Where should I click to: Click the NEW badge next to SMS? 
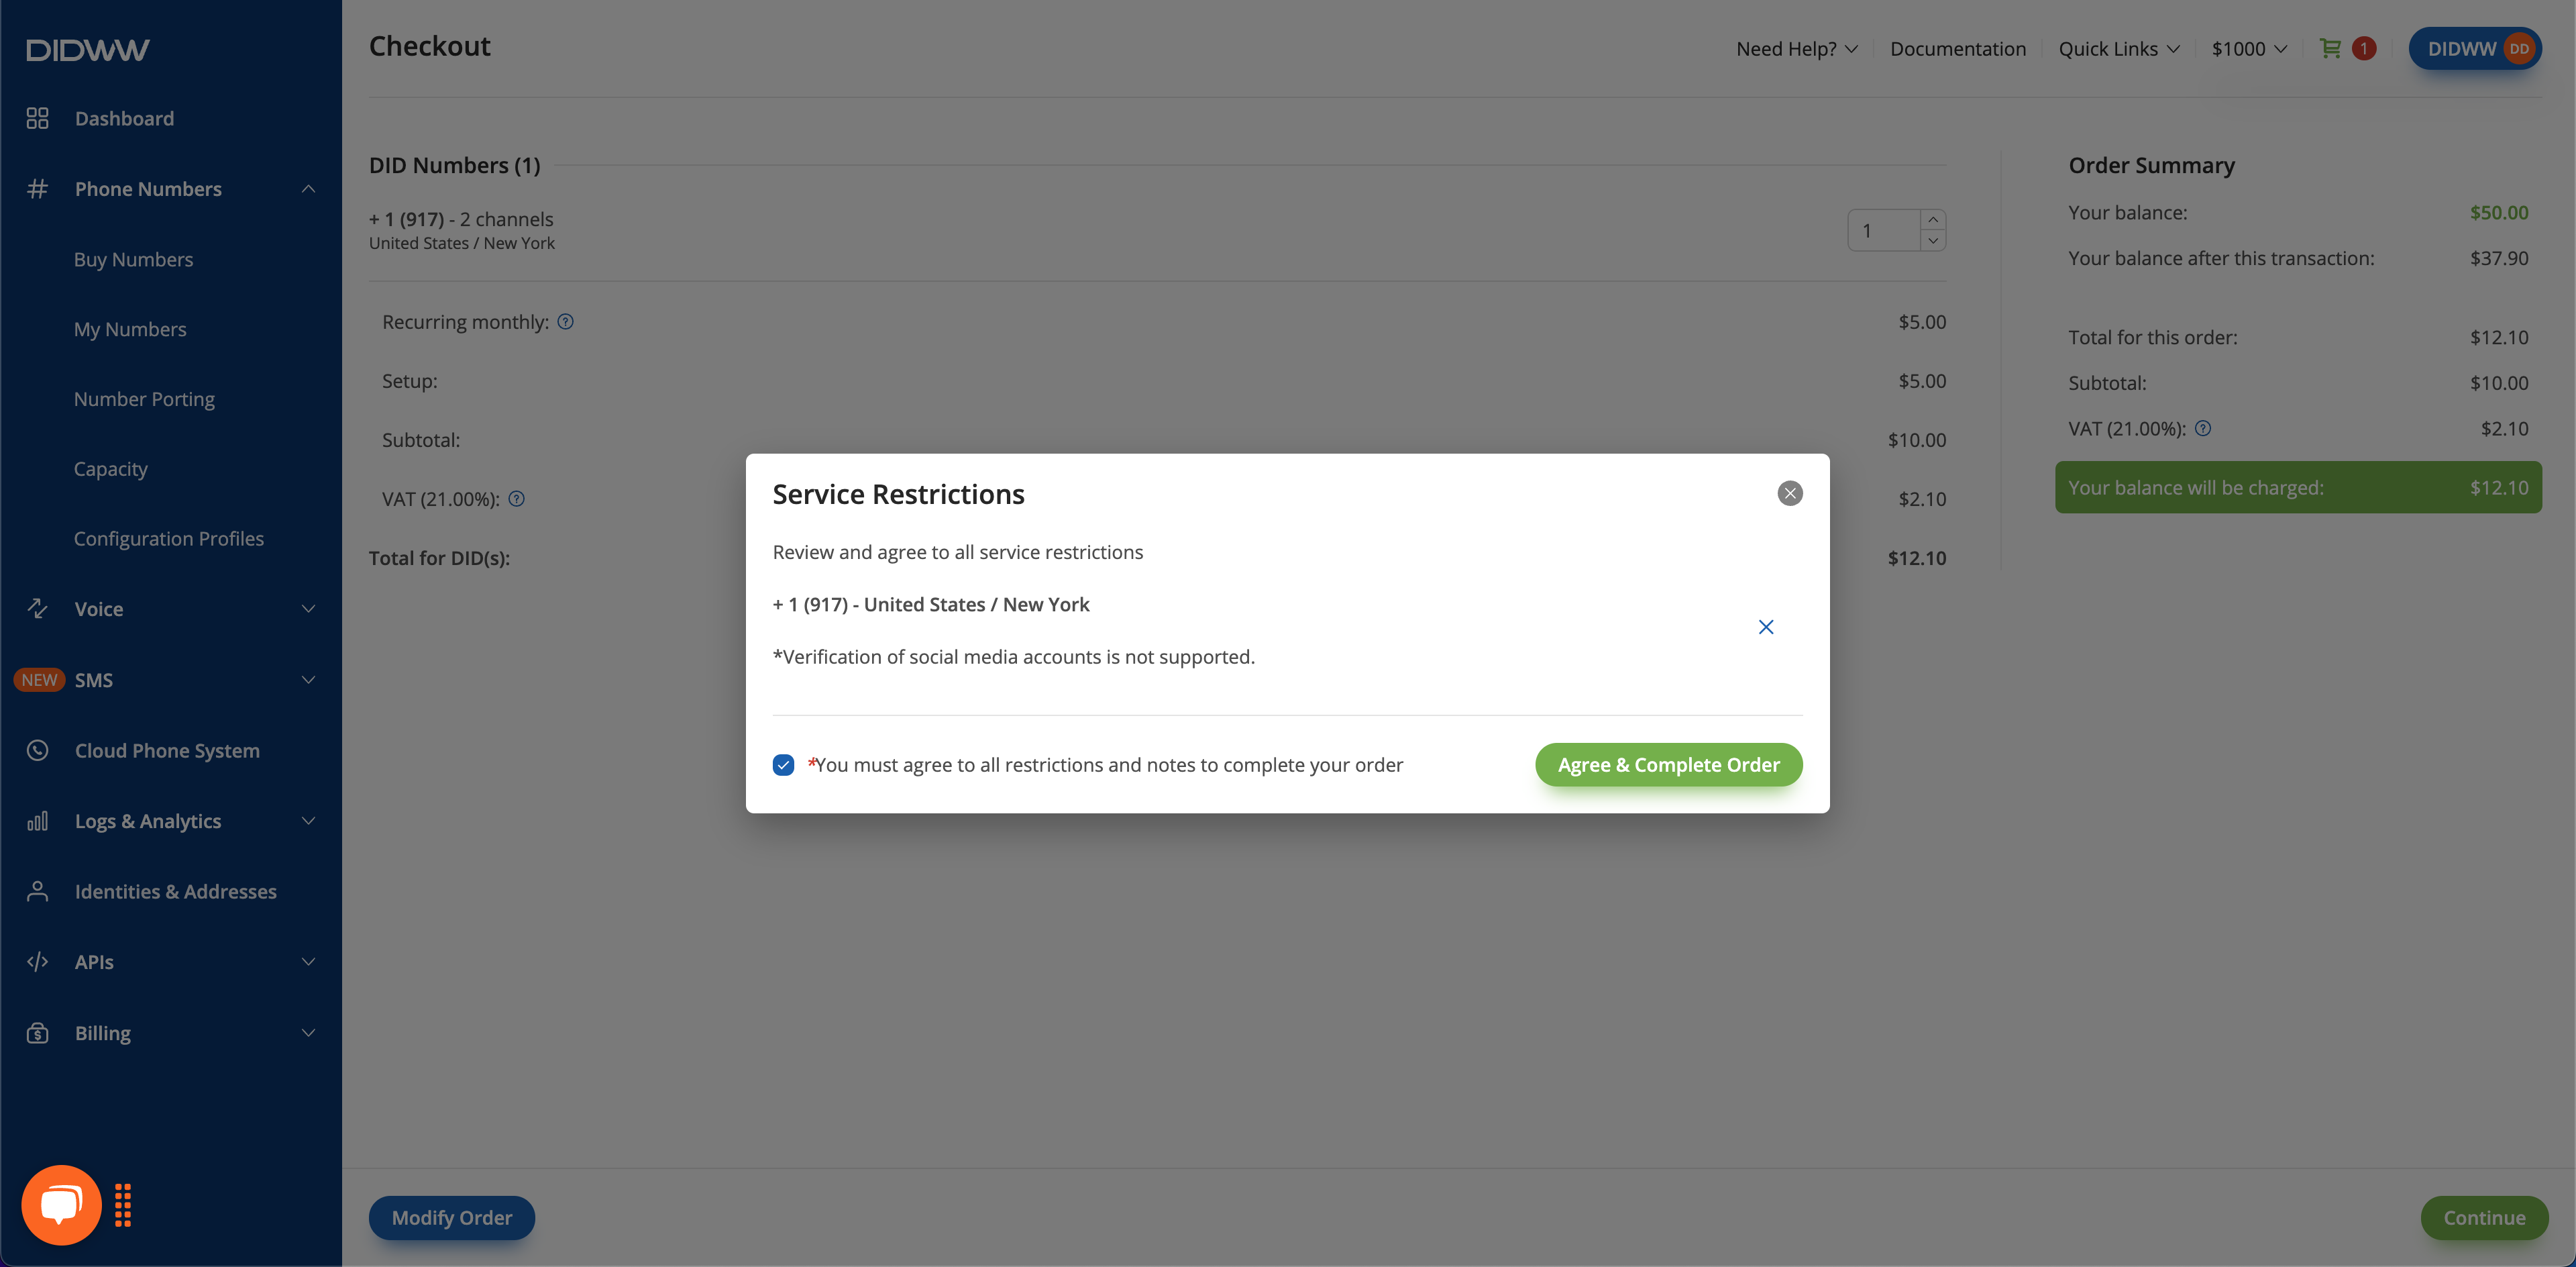39,680
